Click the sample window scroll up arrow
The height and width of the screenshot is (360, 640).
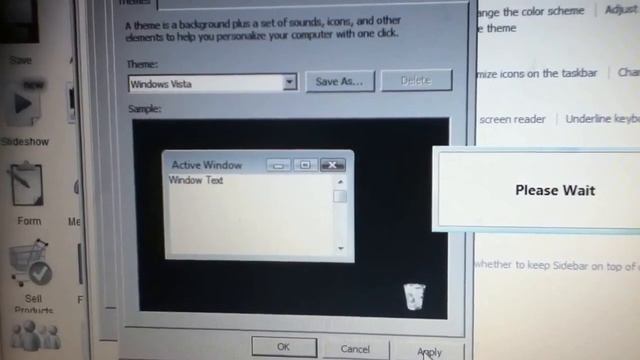pos(340,182)
